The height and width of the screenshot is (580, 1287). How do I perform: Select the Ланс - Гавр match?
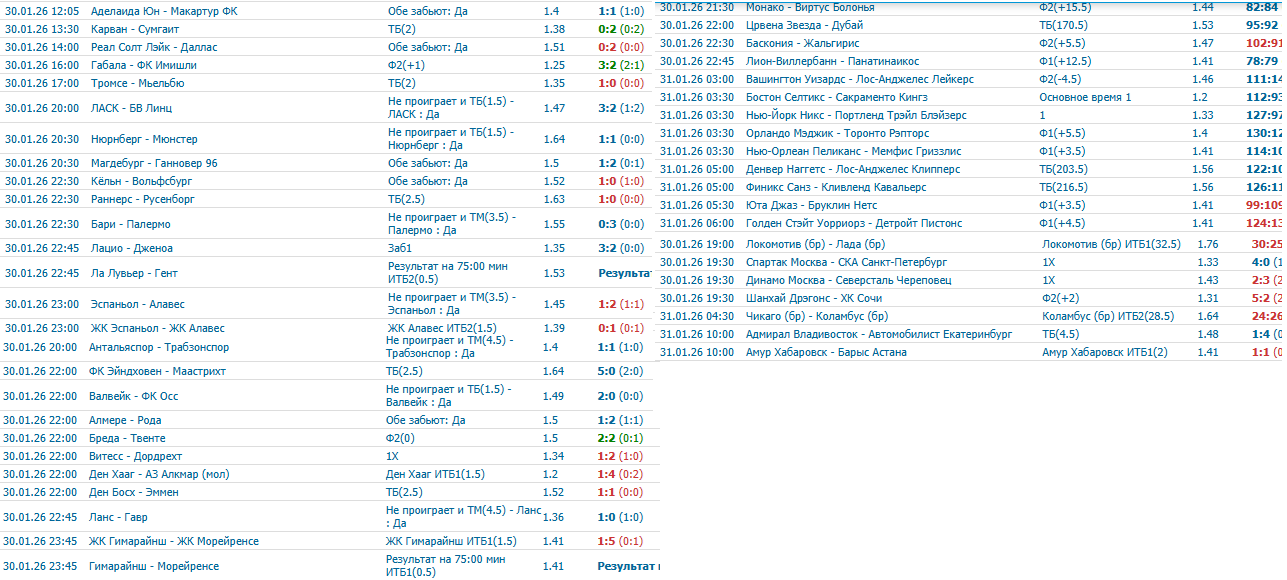pyautogui.click(x=119, y=517)
